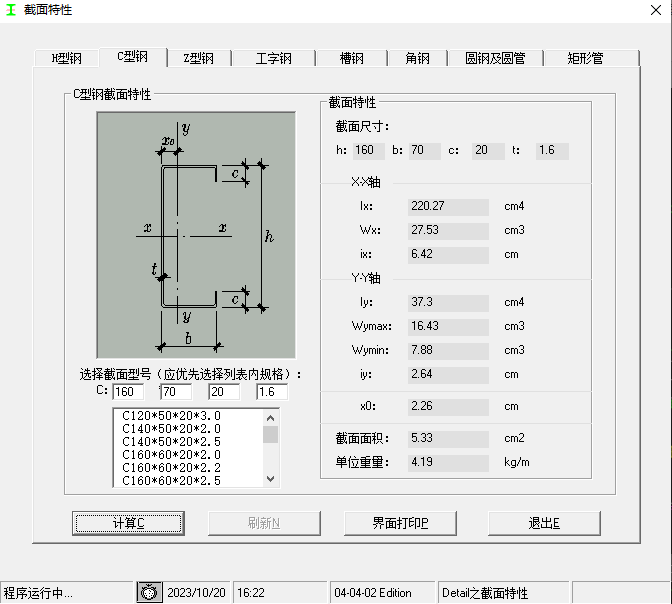Click the b value field 70
672x604 pixels.
click(x=425, y=151)
